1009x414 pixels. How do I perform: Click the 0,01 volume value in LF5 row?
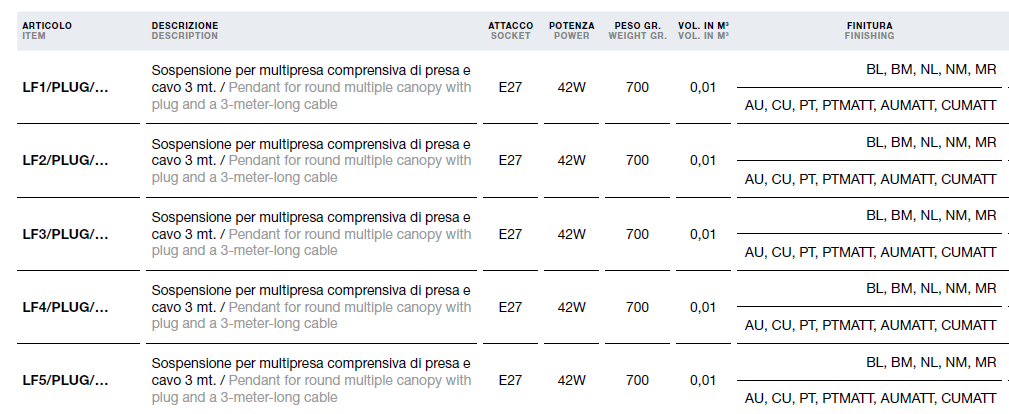(x=703, y=381)
